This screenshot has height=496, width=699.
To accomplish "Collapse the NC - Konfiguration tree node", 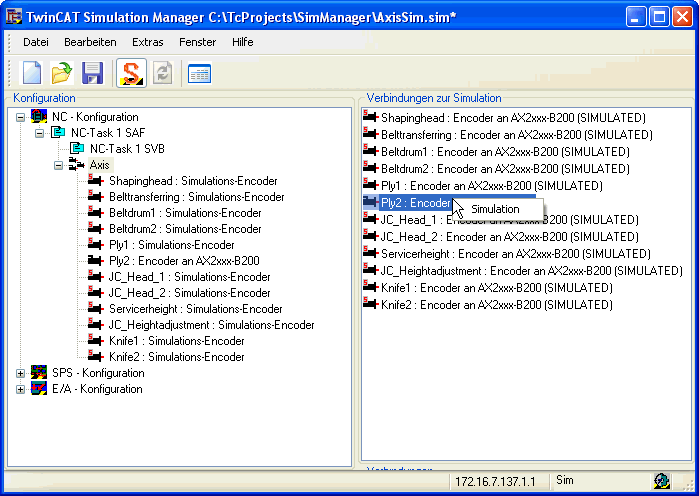I will pyautogui.click(x=20, y=118).
